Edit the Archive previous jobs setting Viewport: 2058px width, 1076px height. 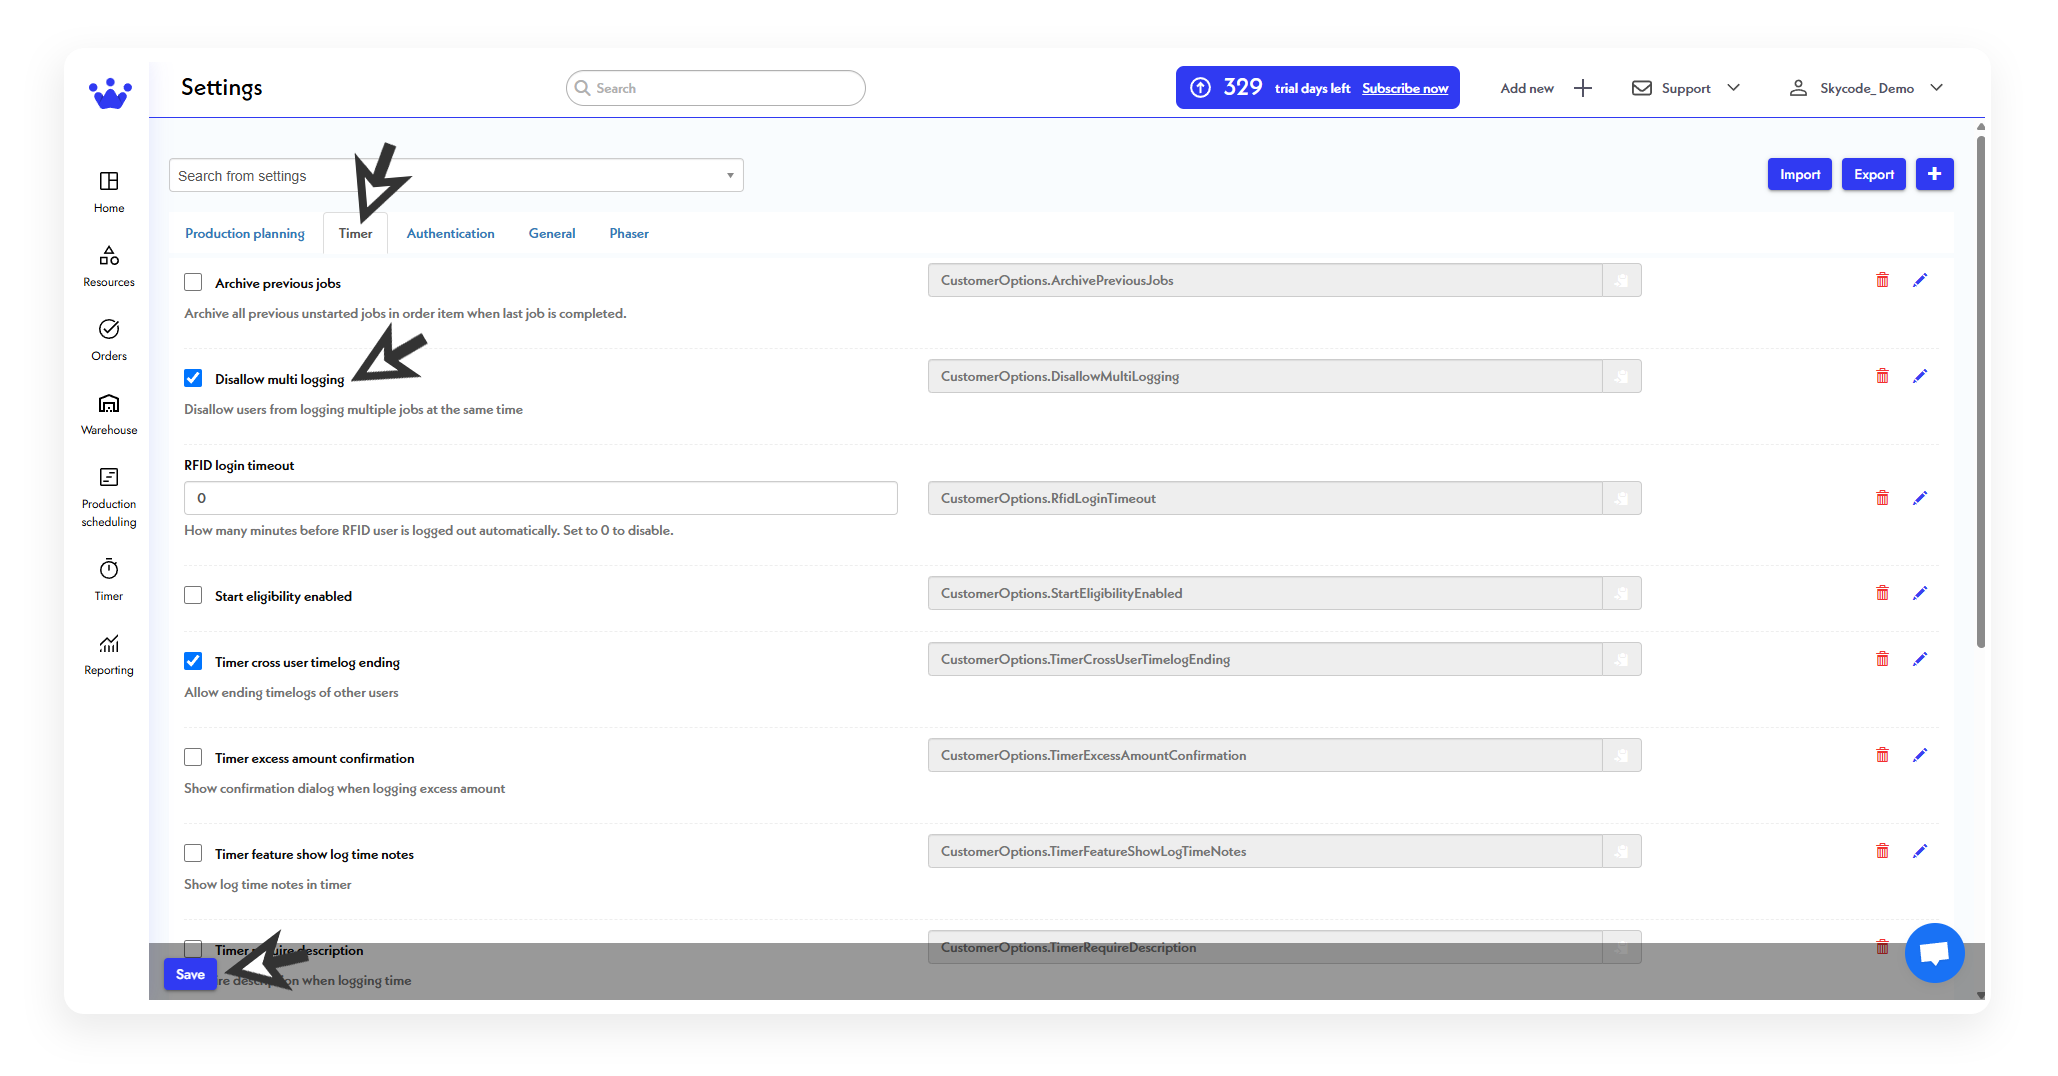click(x=1920, y=280)
